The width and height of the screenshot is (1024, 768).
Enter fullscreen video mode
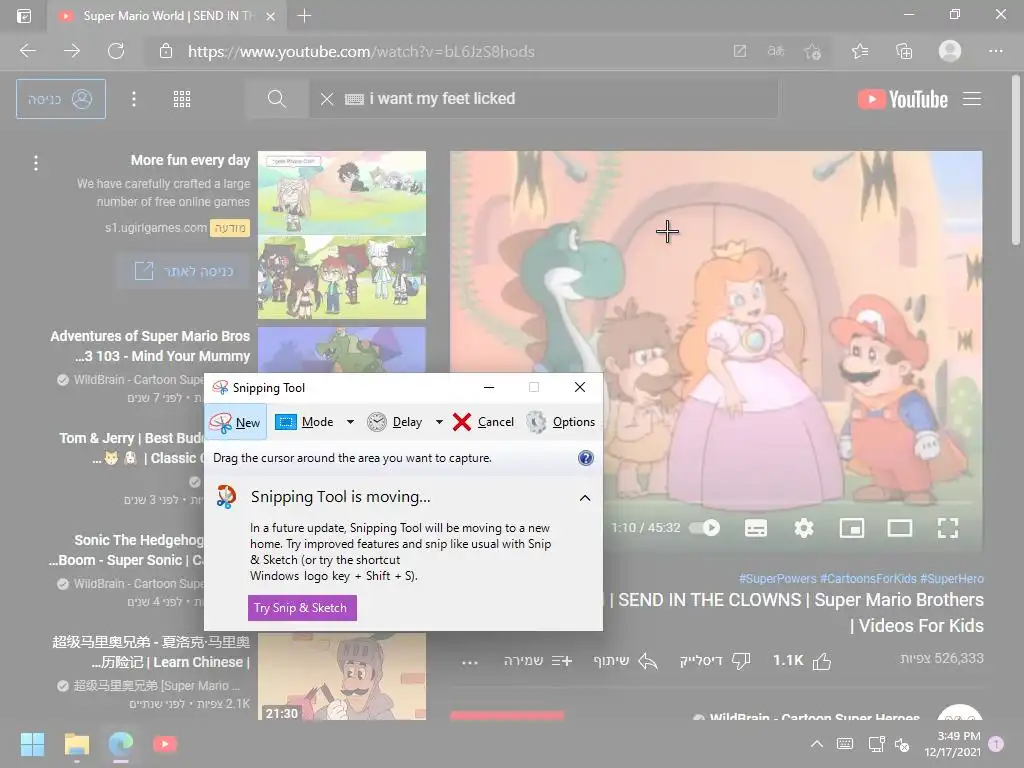pos(948,528)
